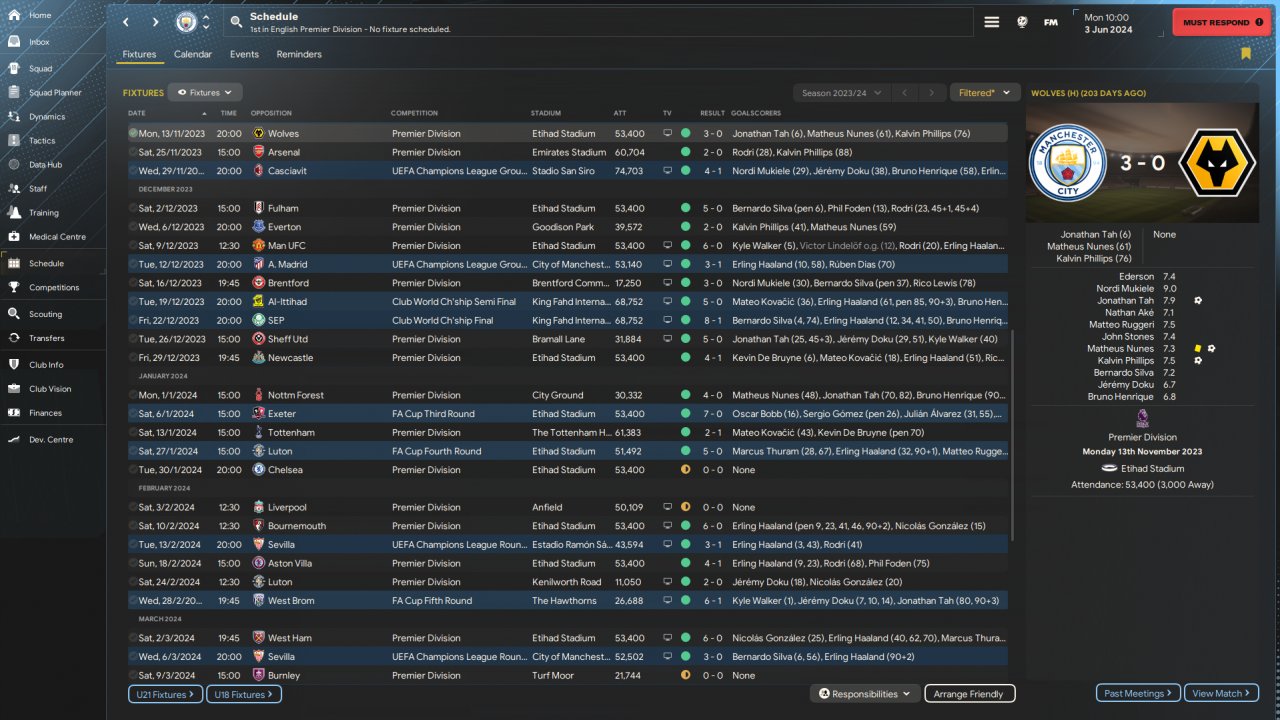Screen dimensions: 1280x720
Task: Open the Filtered* dropdown
Action: 985,93
